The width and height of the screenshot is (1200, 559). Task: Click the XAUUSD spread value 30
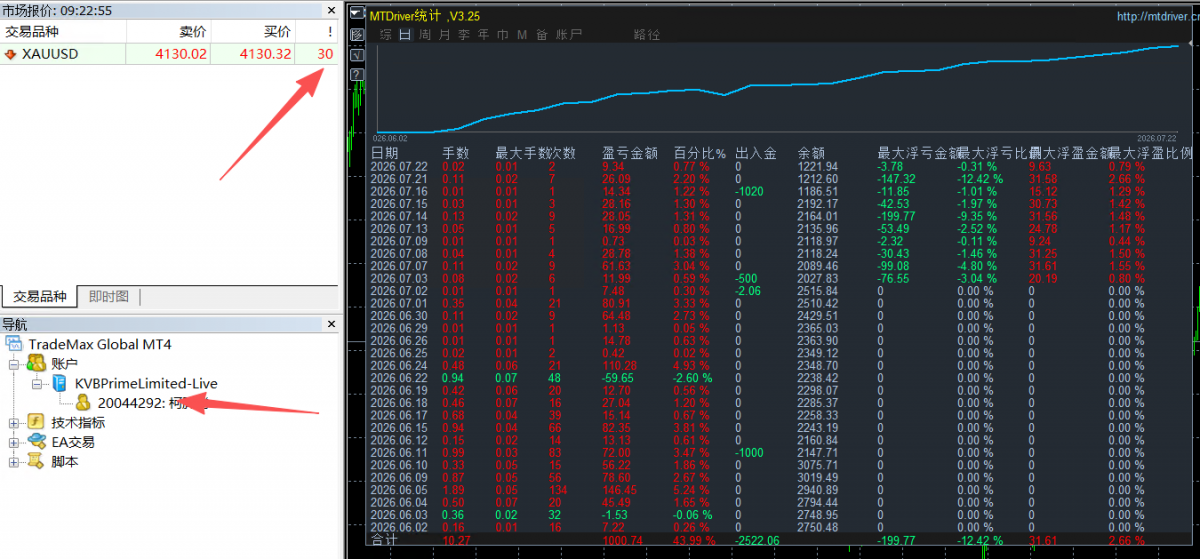(325, 53)
